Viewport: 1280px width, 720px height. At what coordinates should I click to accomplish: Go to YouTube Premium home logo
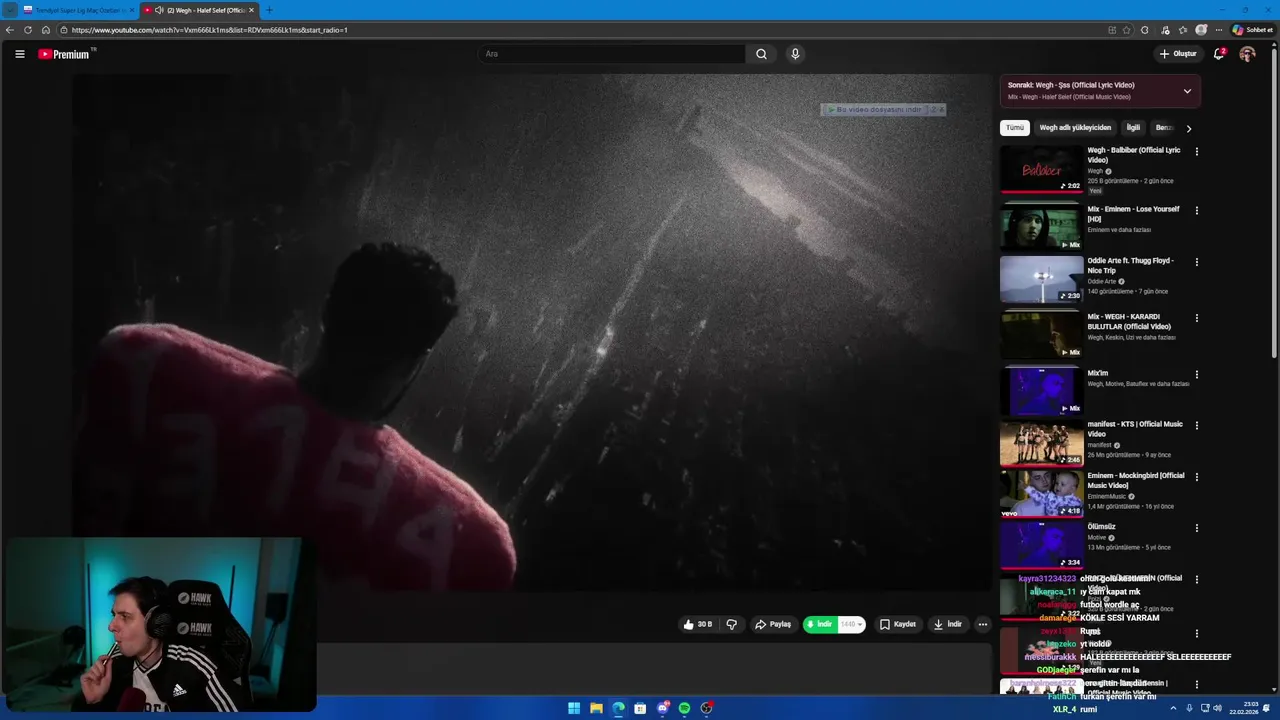pyautogui.click(x=65, y=54)
